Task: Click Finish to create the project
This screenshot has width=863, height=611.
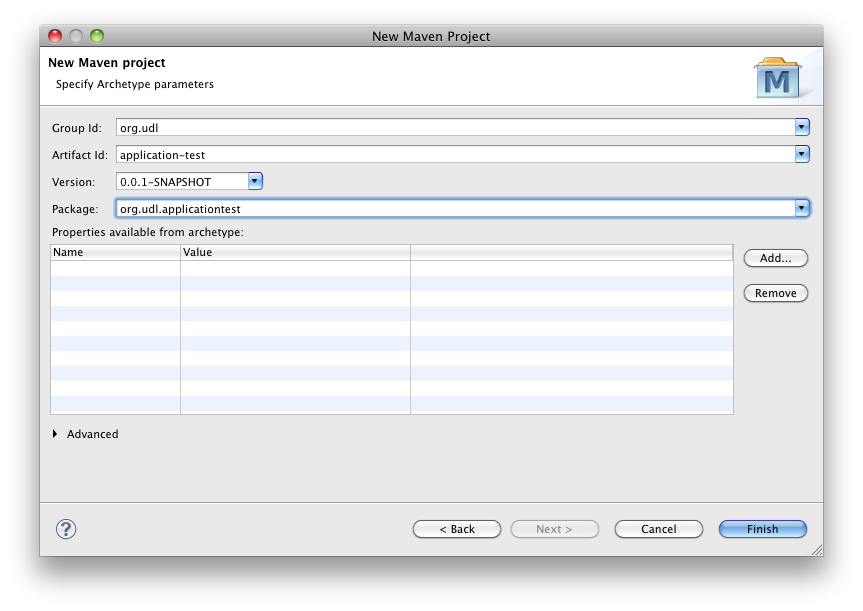Action: coord(762,529)
